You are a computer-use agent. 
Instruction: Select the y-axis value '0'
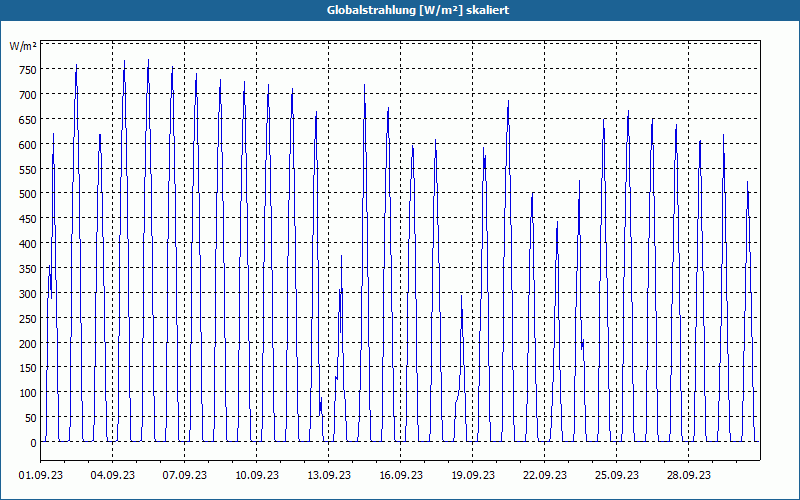coord(33,443)
